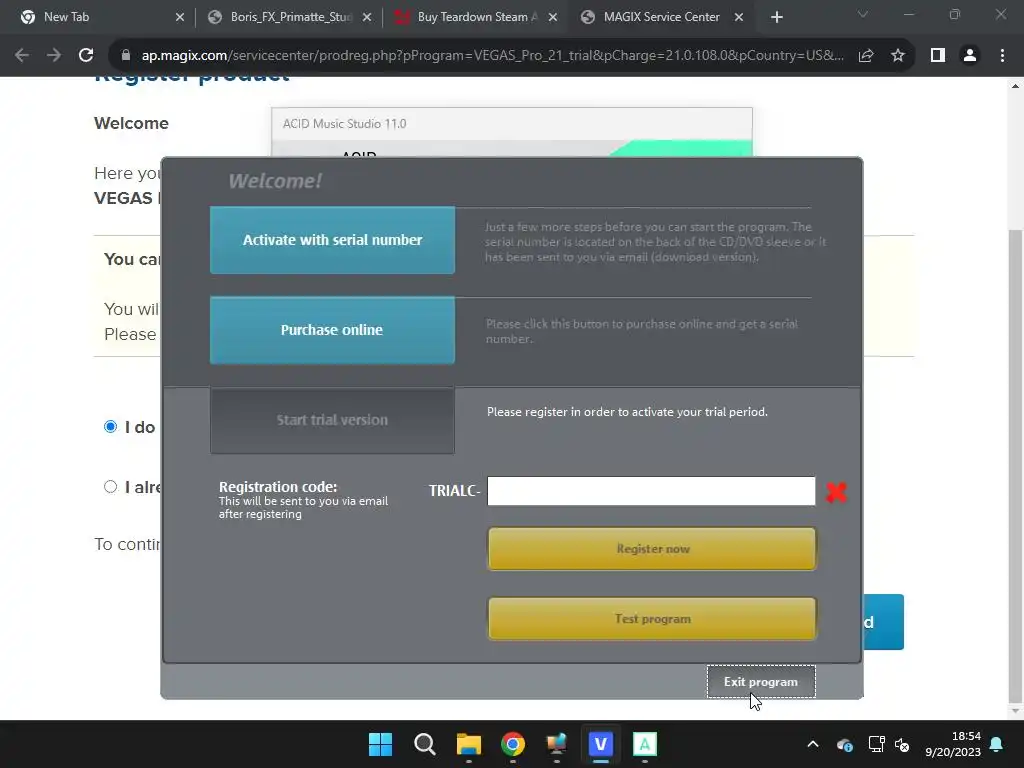Viewport: 1024px width, 768px height.
Task: Click the scrollbar down arrow
Action: coord(1015,711)
